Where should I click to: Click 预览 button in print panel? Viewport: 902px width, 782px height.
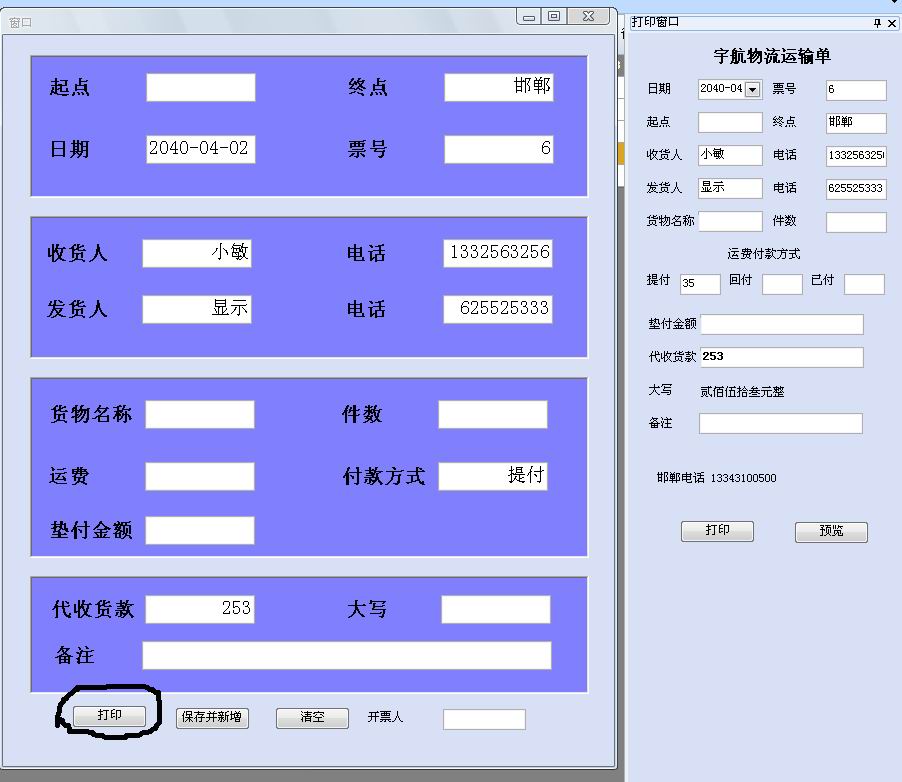click(x=831, y=531)
